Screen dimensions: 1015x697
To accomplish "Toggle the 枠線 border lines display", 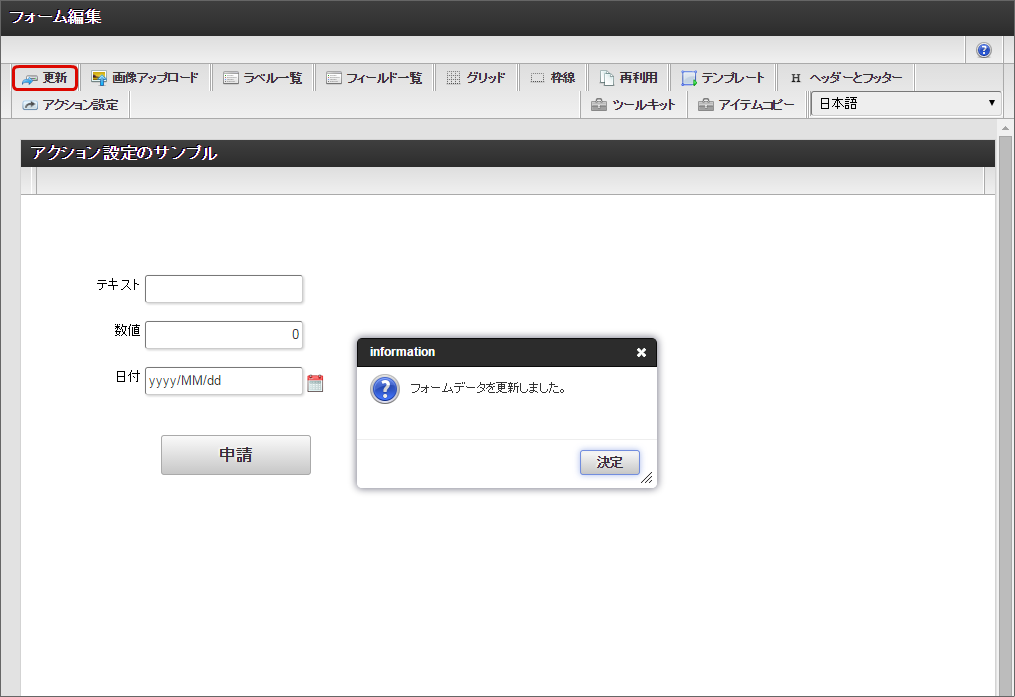I will coord(552,78).
